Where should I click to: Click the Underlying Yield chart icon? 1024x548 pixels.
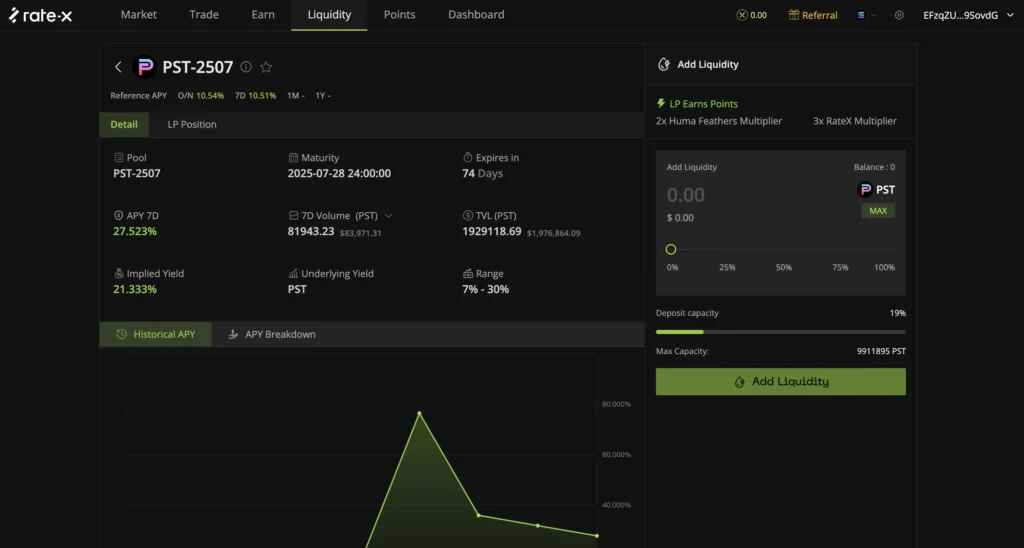[x=293, y=274]
